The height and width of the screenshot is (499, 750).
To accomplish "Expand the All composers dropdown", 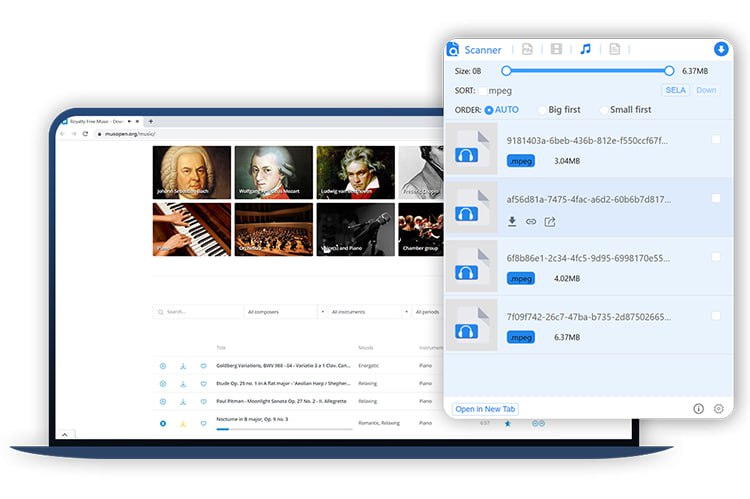I will [281, 312].
